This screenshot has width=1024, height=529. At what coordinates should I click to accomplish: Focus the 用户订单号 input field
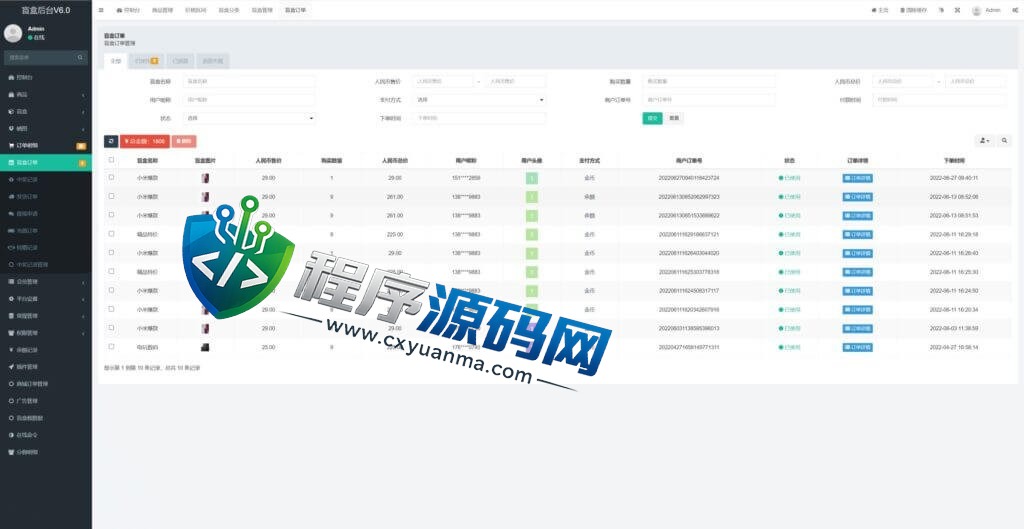[709, 100]
